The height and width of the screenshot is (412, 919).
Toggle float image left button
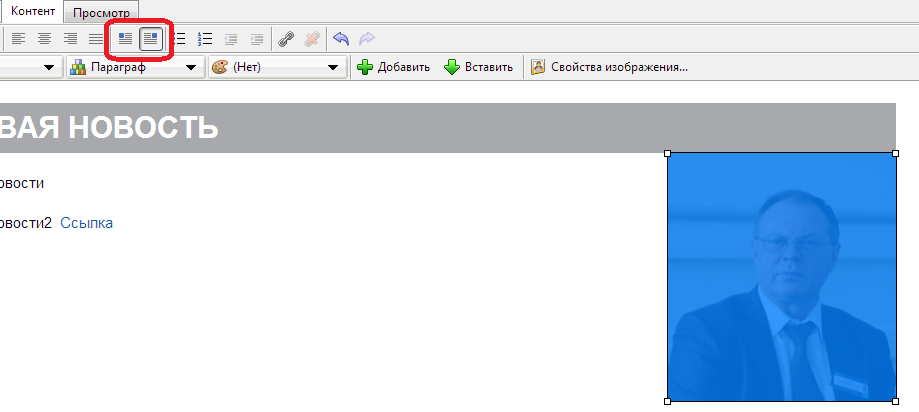point(125,39)
